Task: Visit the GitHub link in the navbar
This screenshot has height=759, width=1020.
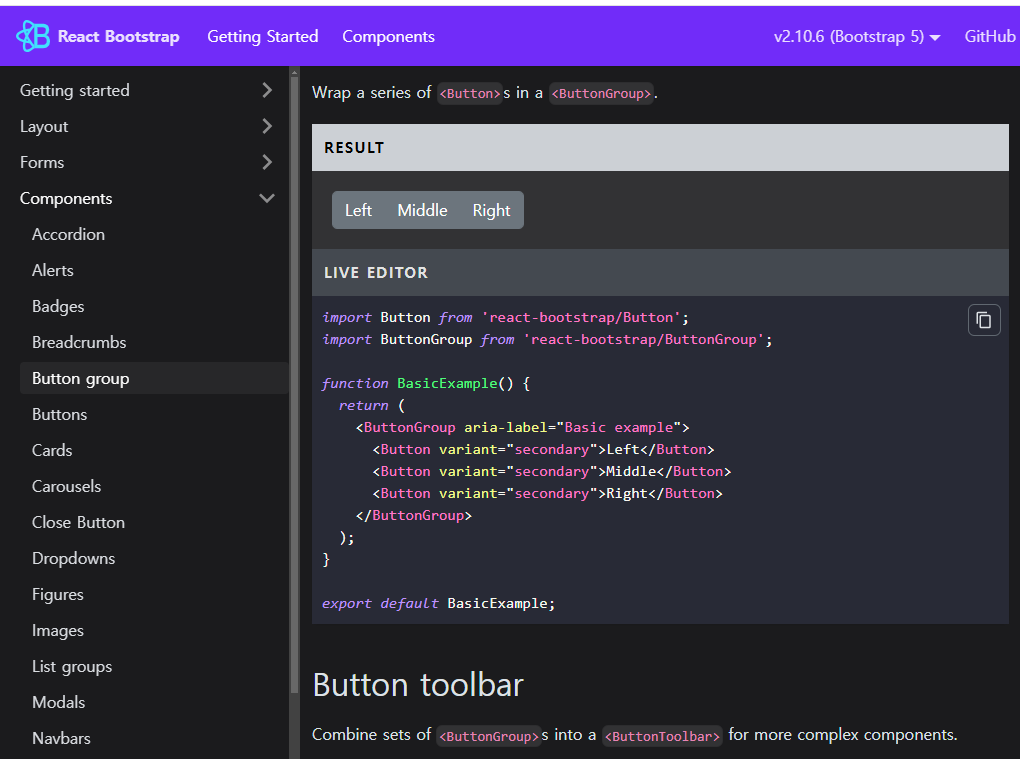Action: (989, 36)
